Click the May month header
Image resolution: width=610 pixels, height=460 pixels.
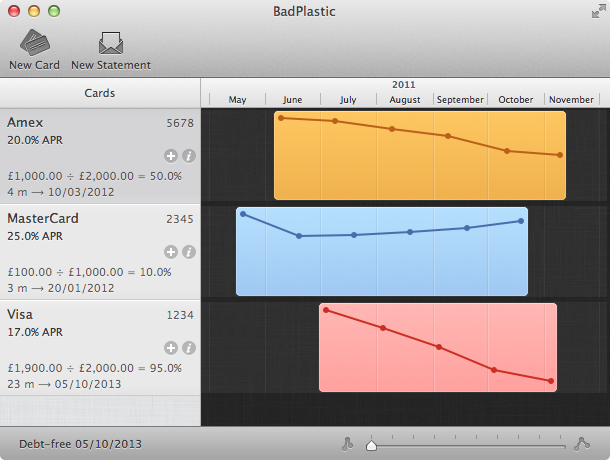point(237,100)
